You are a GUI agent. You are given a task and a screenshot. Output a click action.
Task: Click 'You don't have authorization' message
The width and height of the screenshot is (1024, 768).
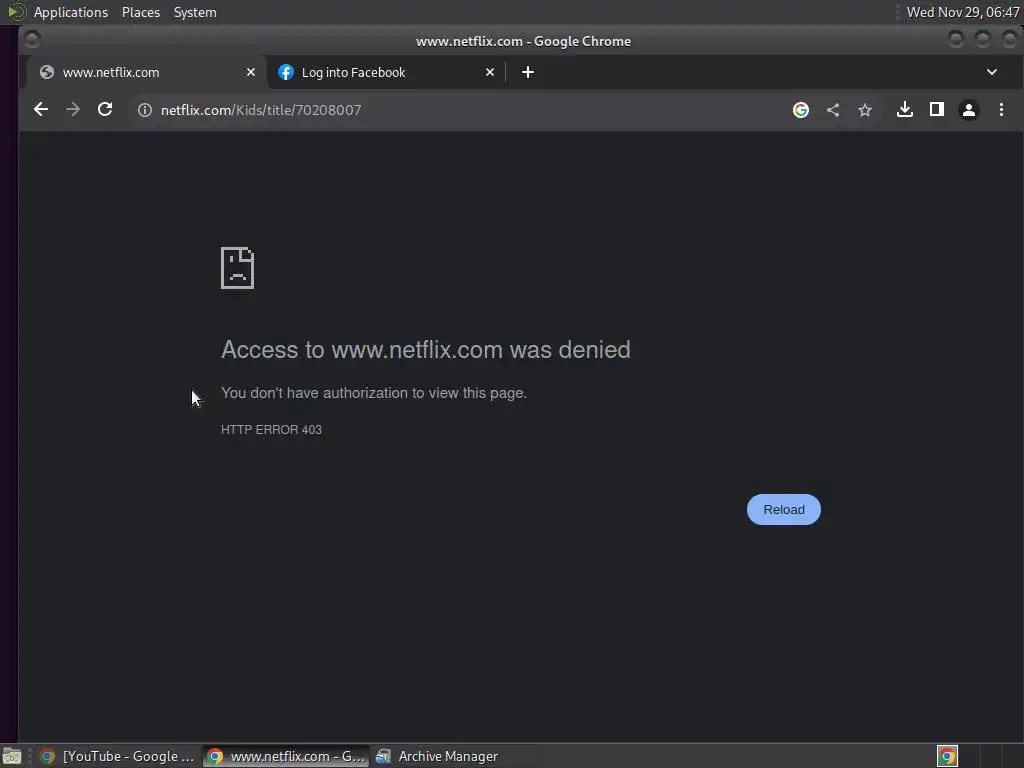coord(374,393)
